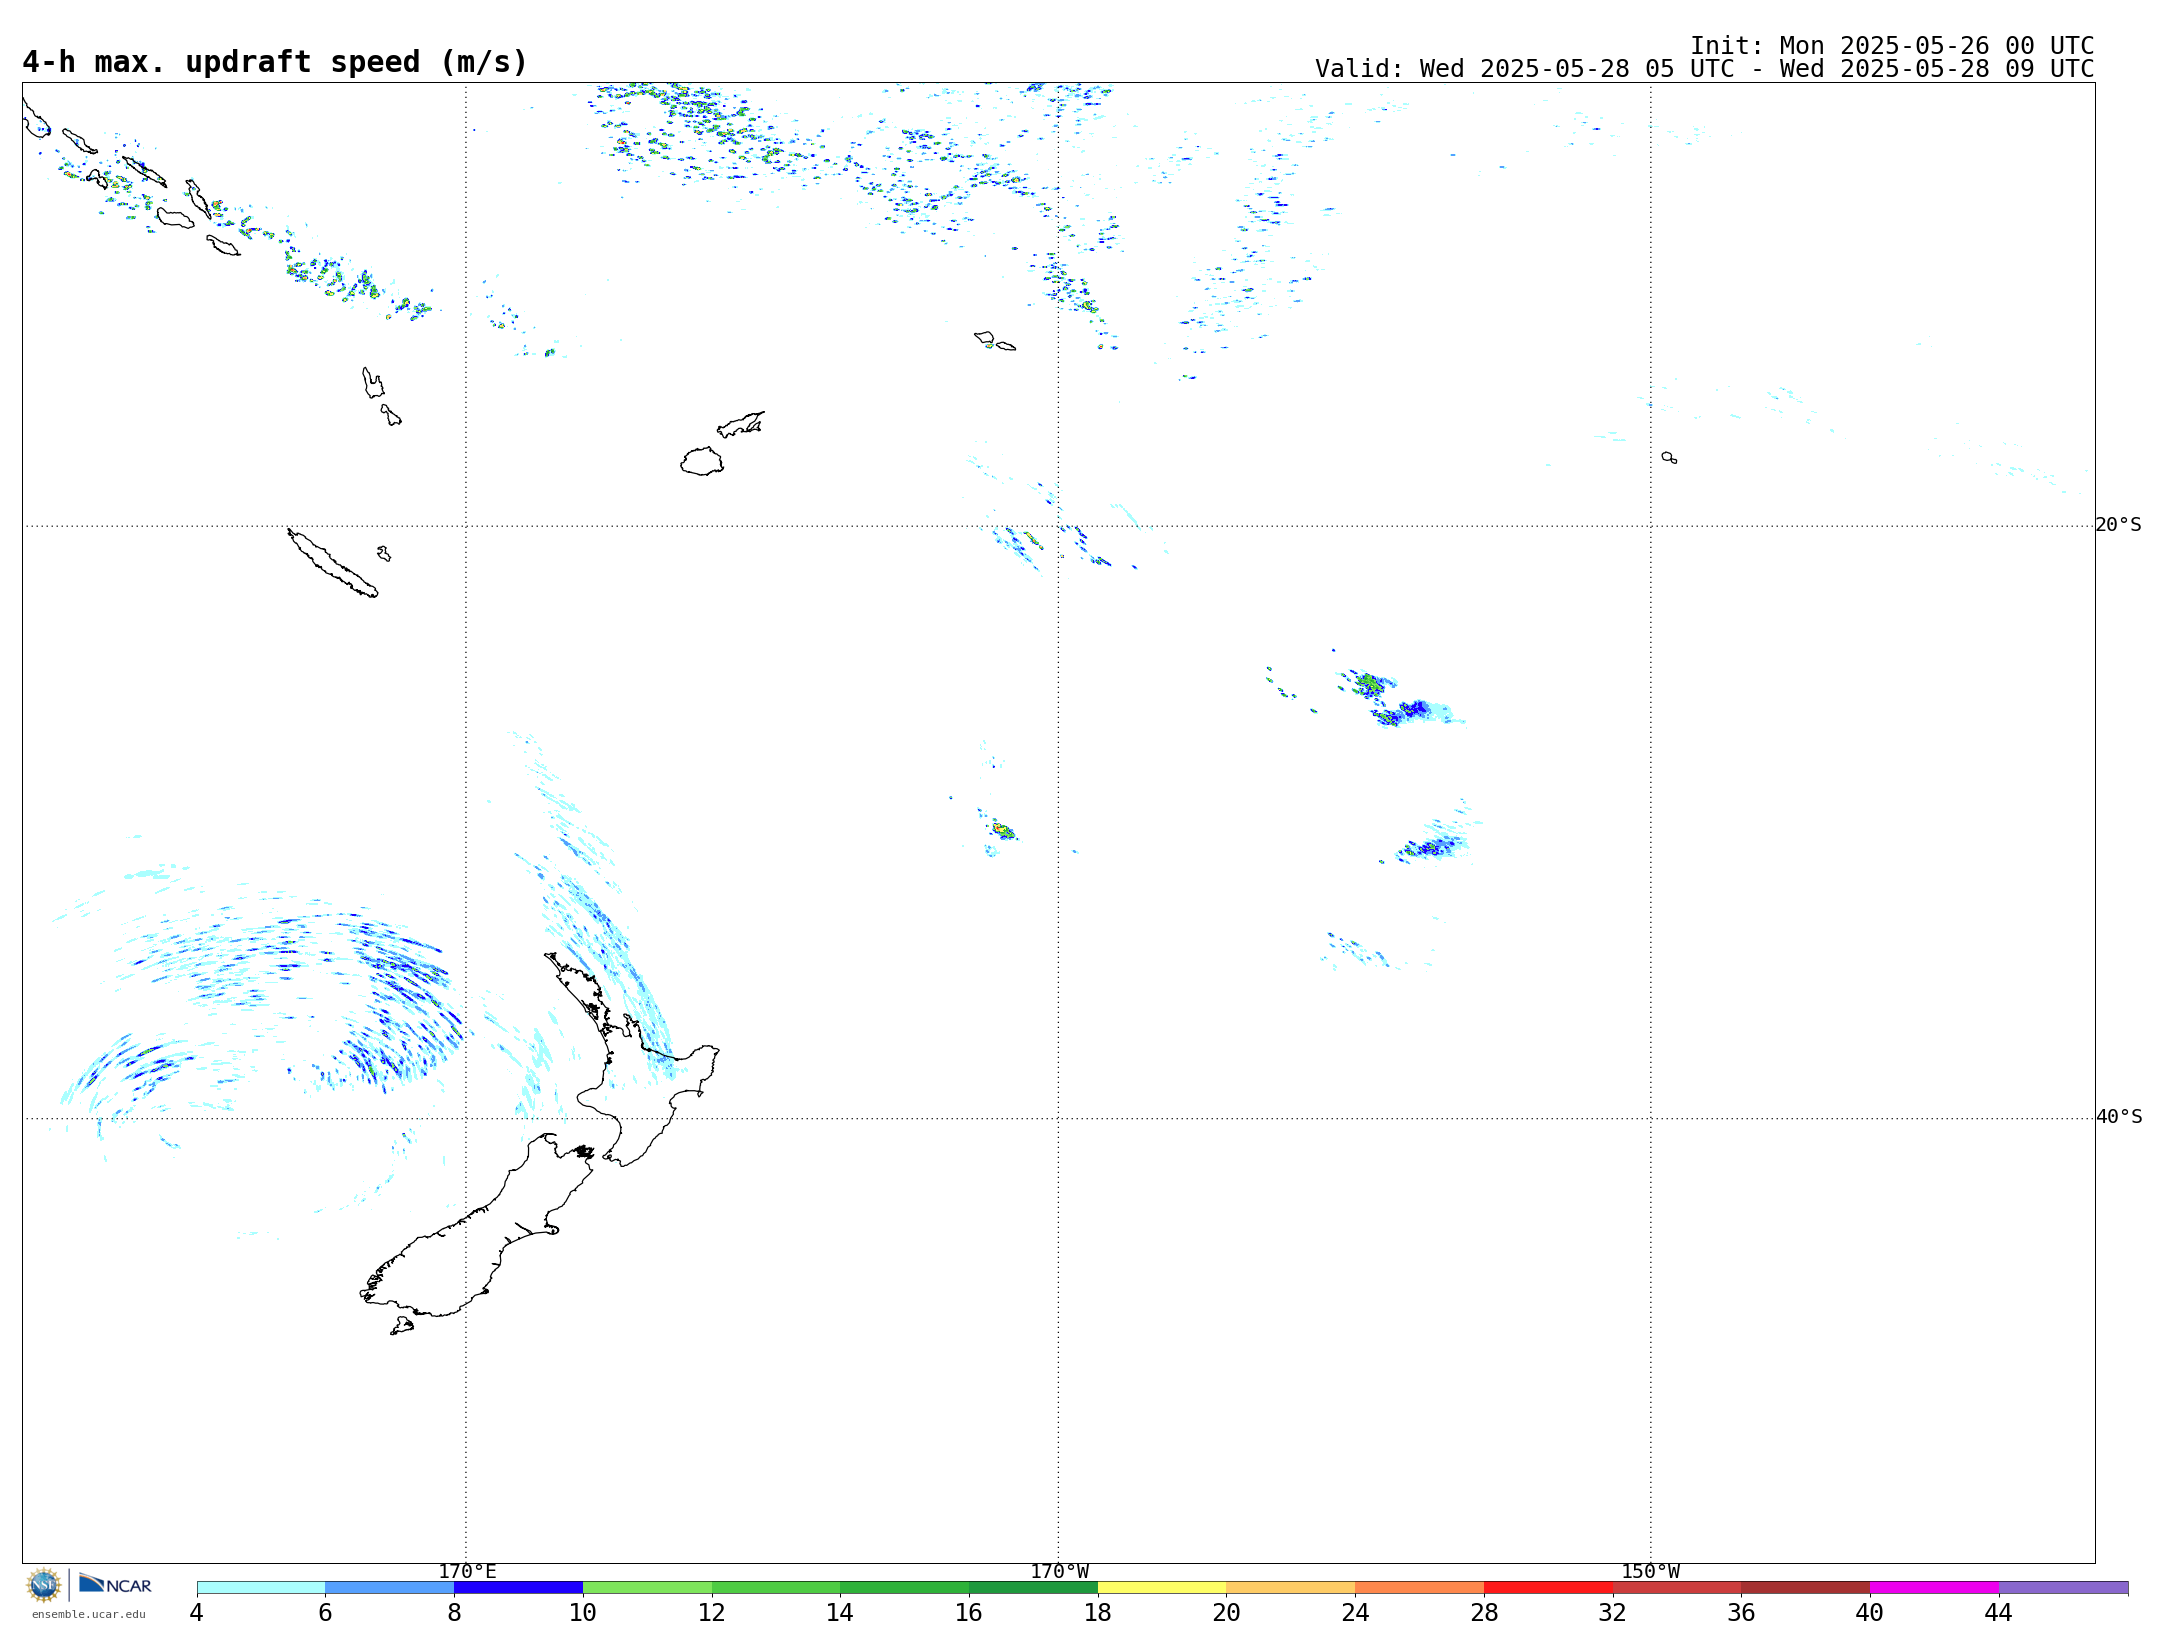Click the '170°W' longitude label
The image size is (2160, 1626).
click(x=1059, y=1572)
